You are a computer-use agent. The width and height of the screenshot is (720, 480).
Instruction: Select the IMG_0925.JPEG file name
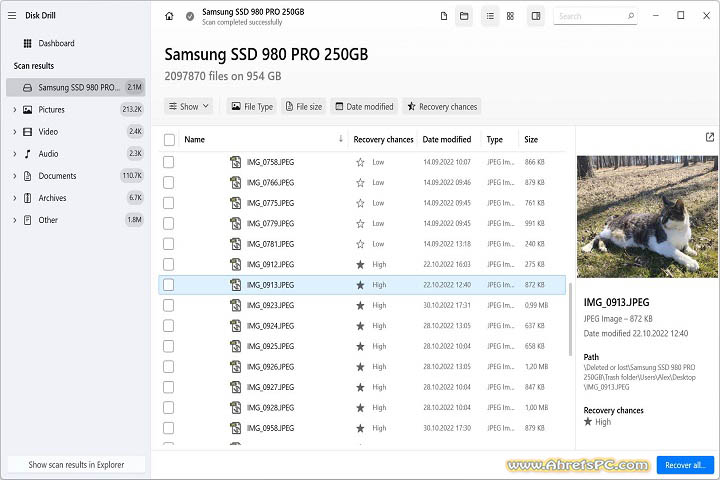tap(270, 346)
